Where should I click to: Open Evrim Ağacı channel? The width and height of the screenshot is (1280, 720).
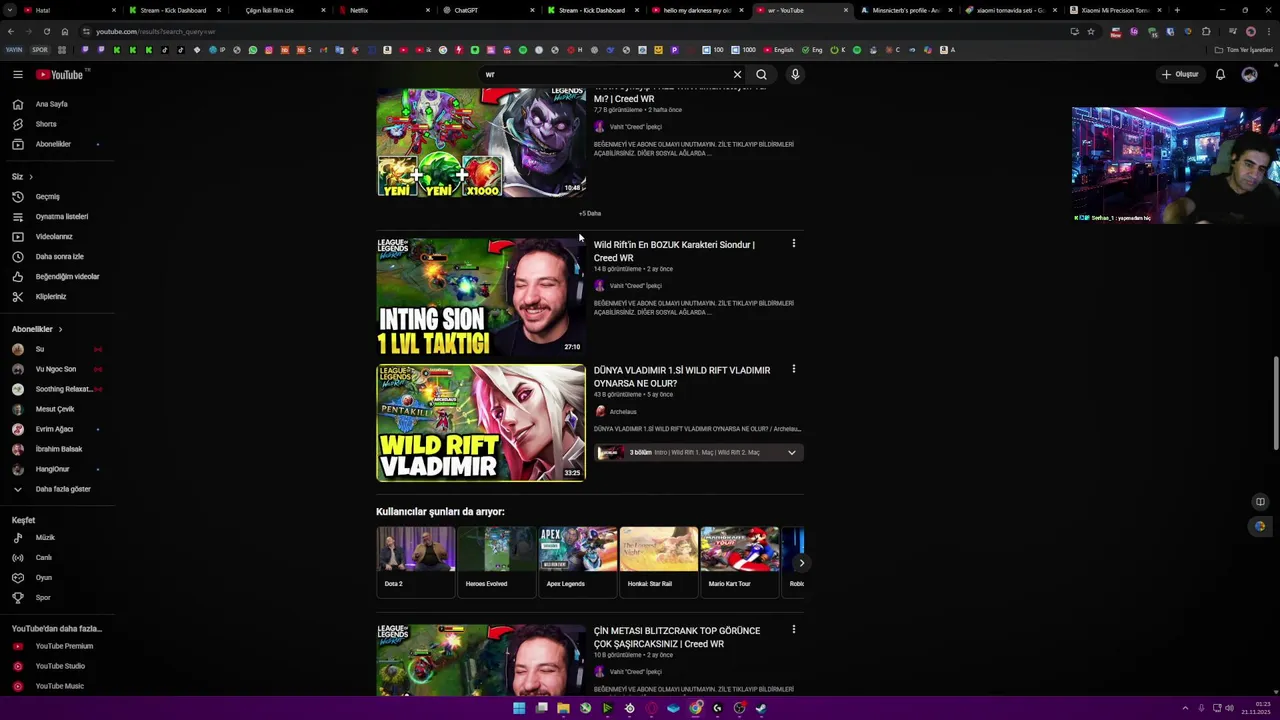pyautogui.click(x=56, y=429)
